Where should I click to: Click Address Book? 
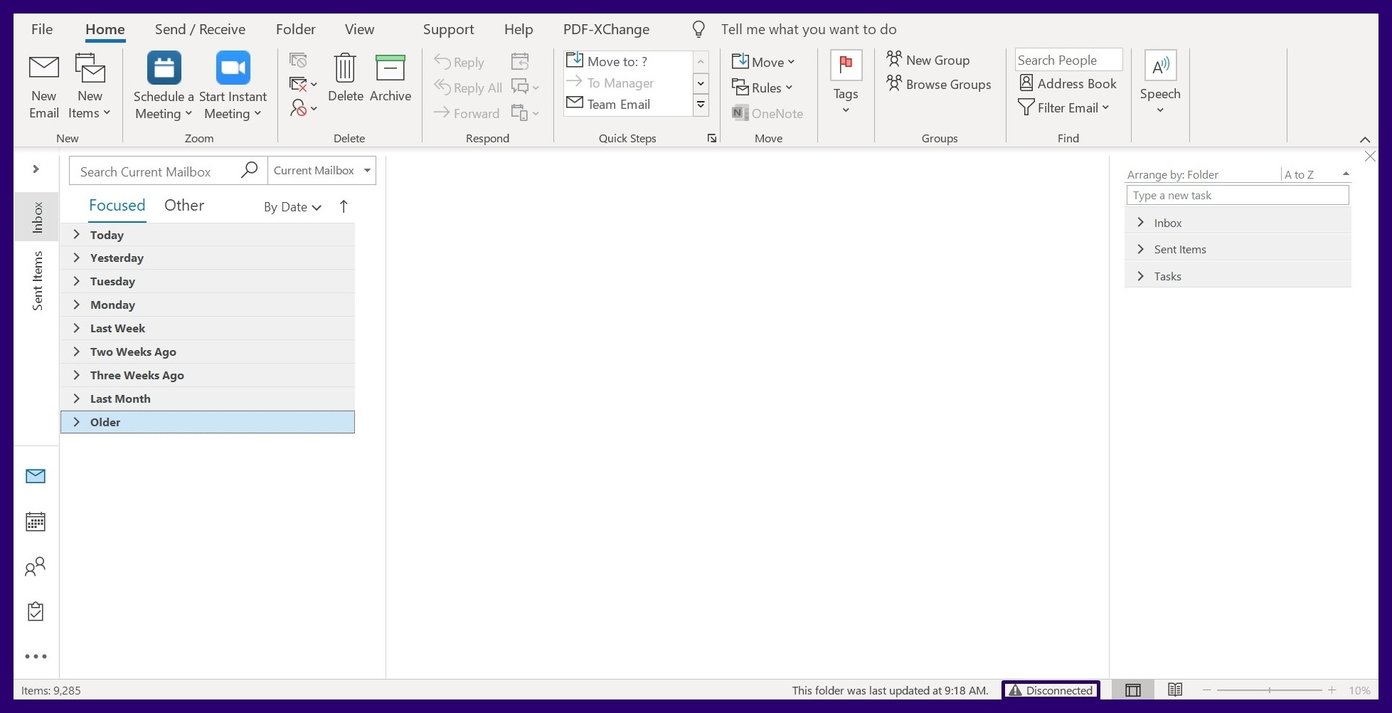pos(1067,84)
